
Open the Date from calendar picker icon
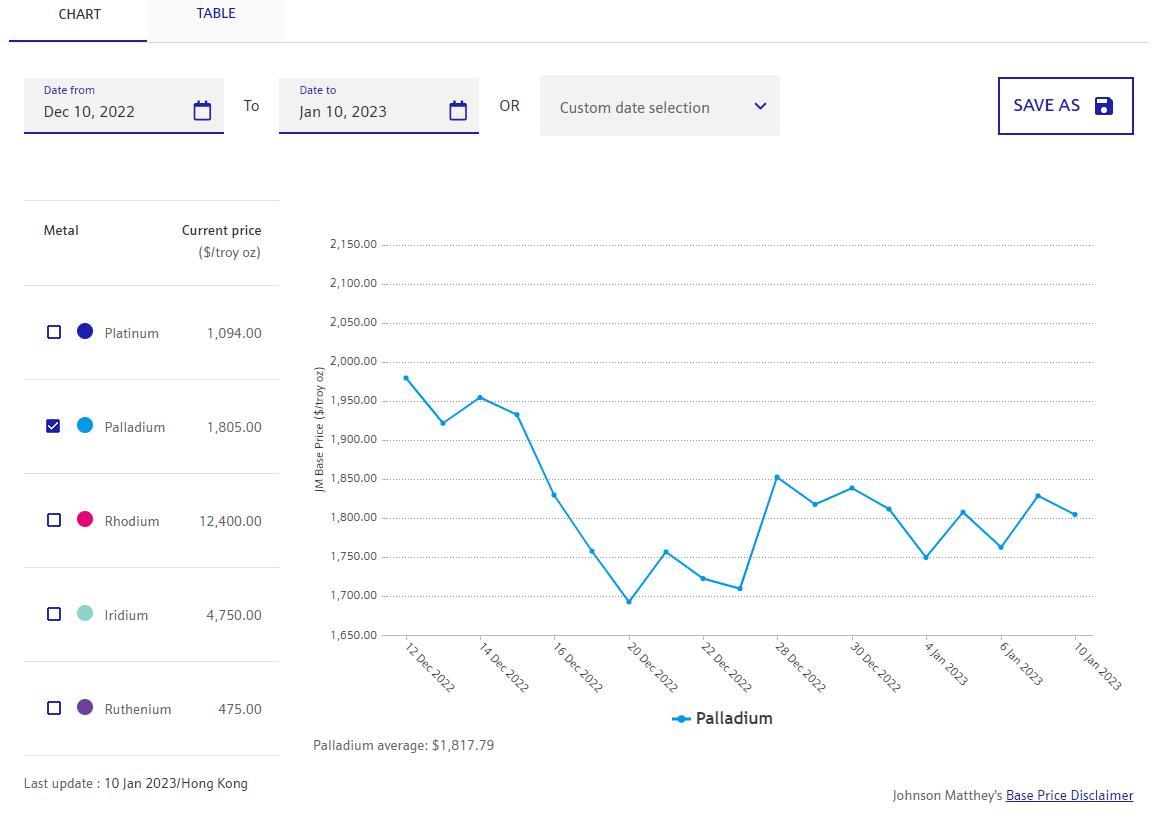click(202, 111)
